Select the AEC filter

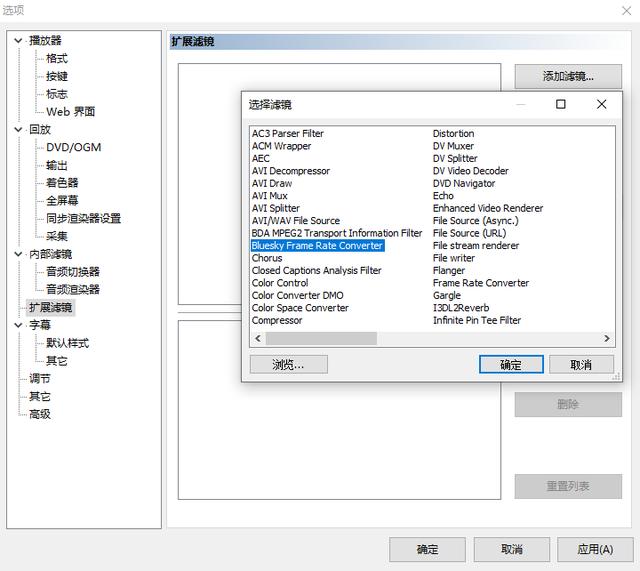pos(260,158)
